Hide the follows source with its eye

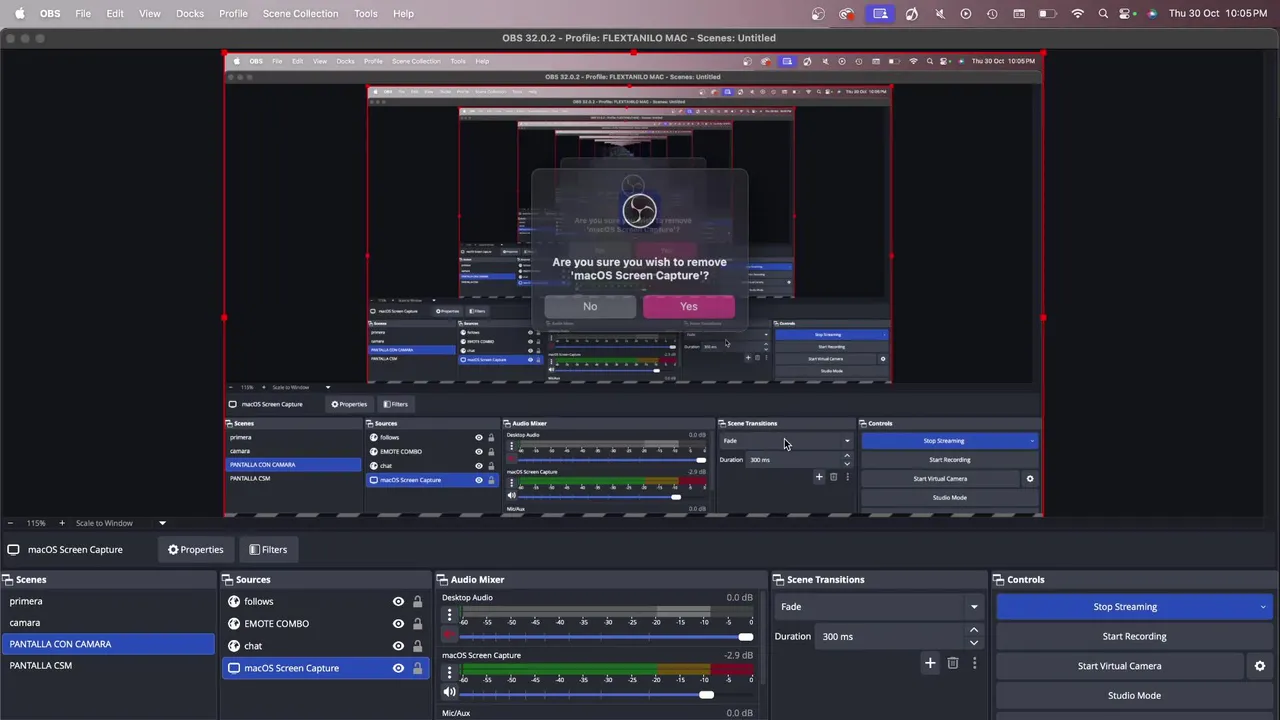click(398, 601)
